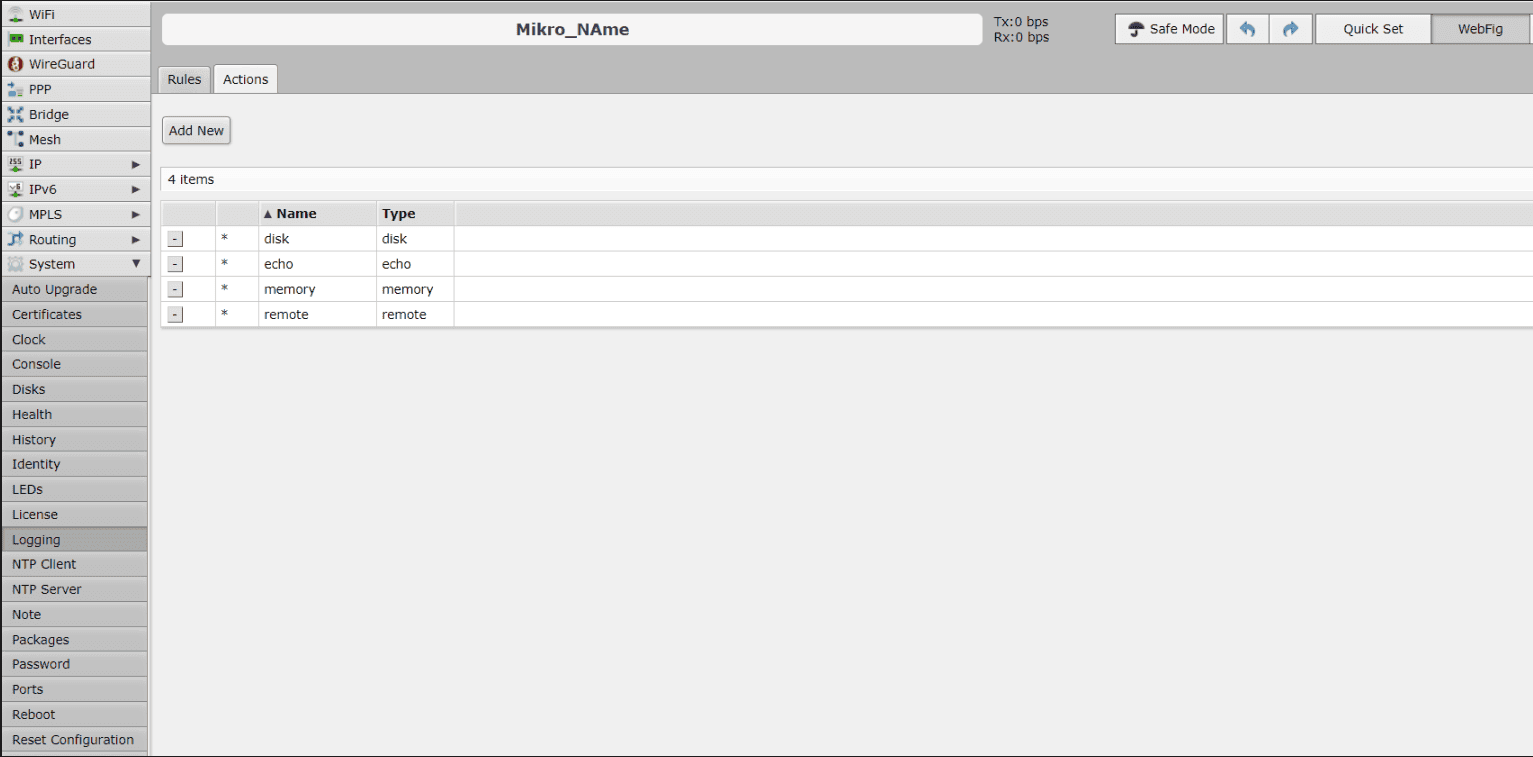
Task: Click the Bridge menu icon
Action: click(x=15, y=114)
